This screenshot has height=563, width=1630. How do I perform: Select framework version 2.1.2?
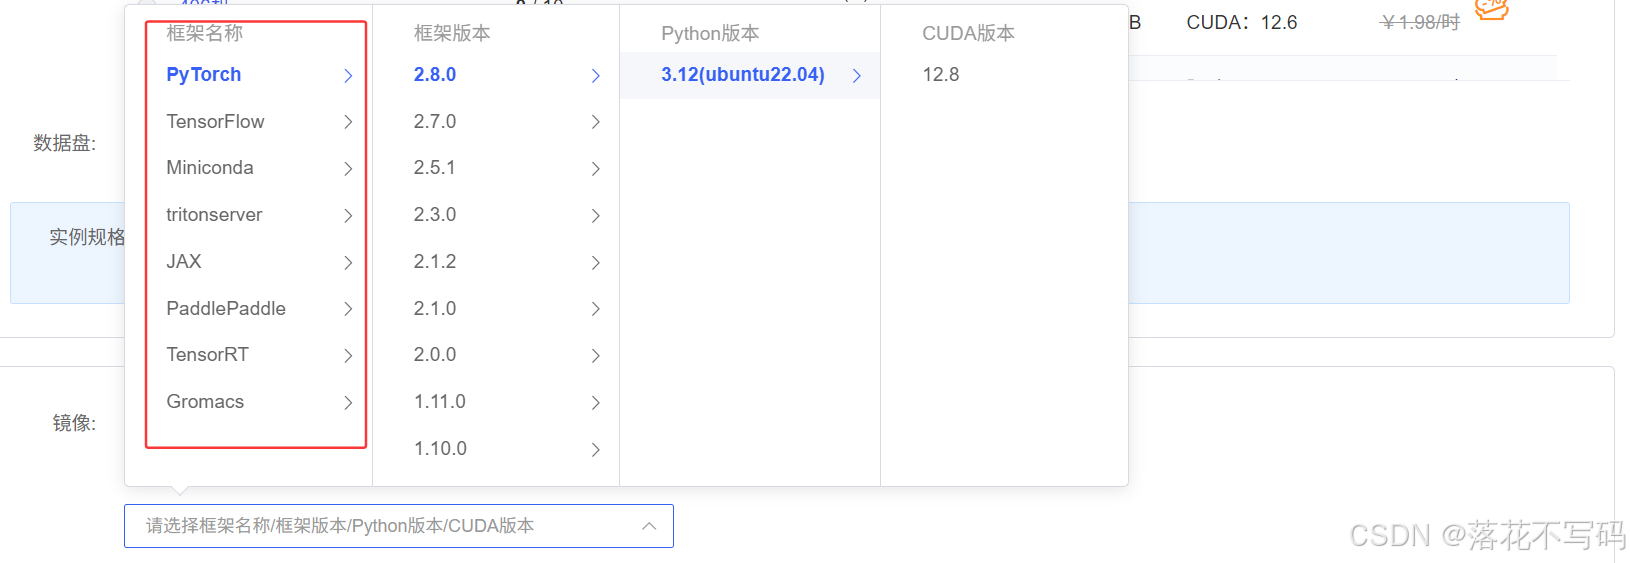435,262
